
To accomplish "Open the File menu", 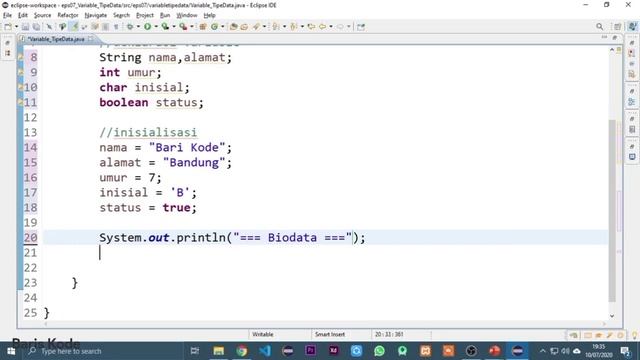I will (7, 16).
